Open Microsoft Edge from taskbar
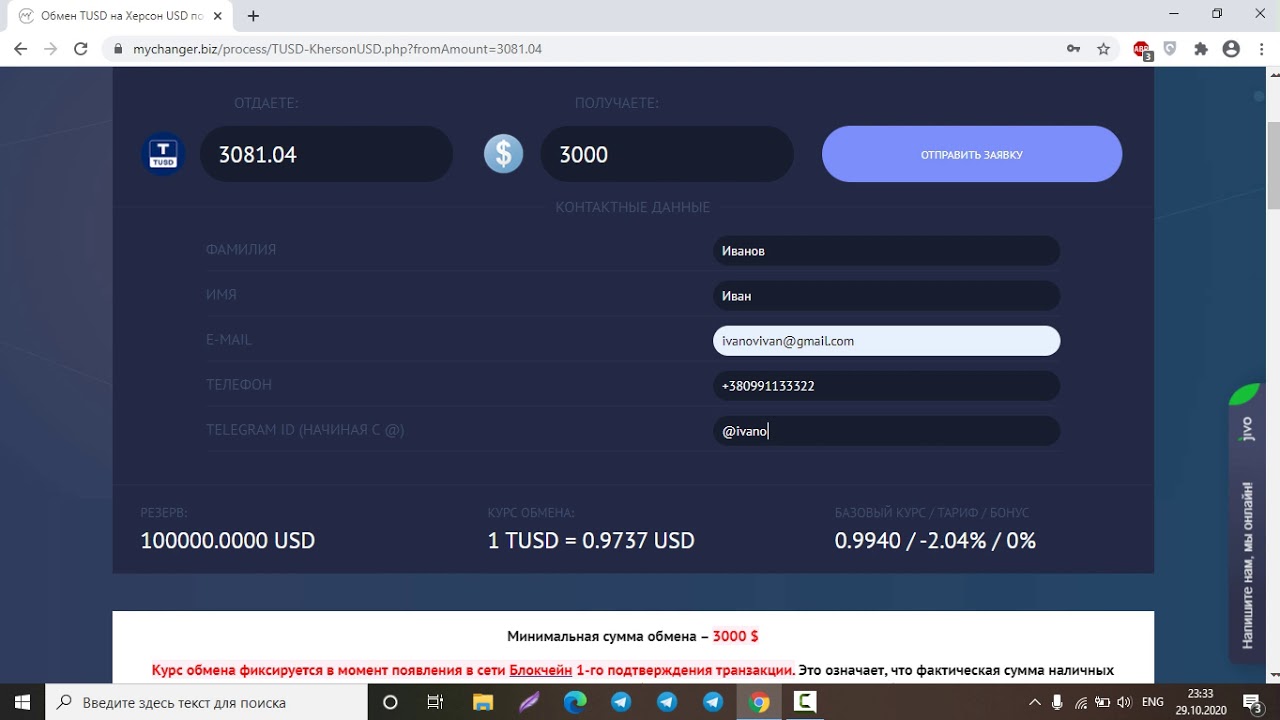 (x=574, y=702)
